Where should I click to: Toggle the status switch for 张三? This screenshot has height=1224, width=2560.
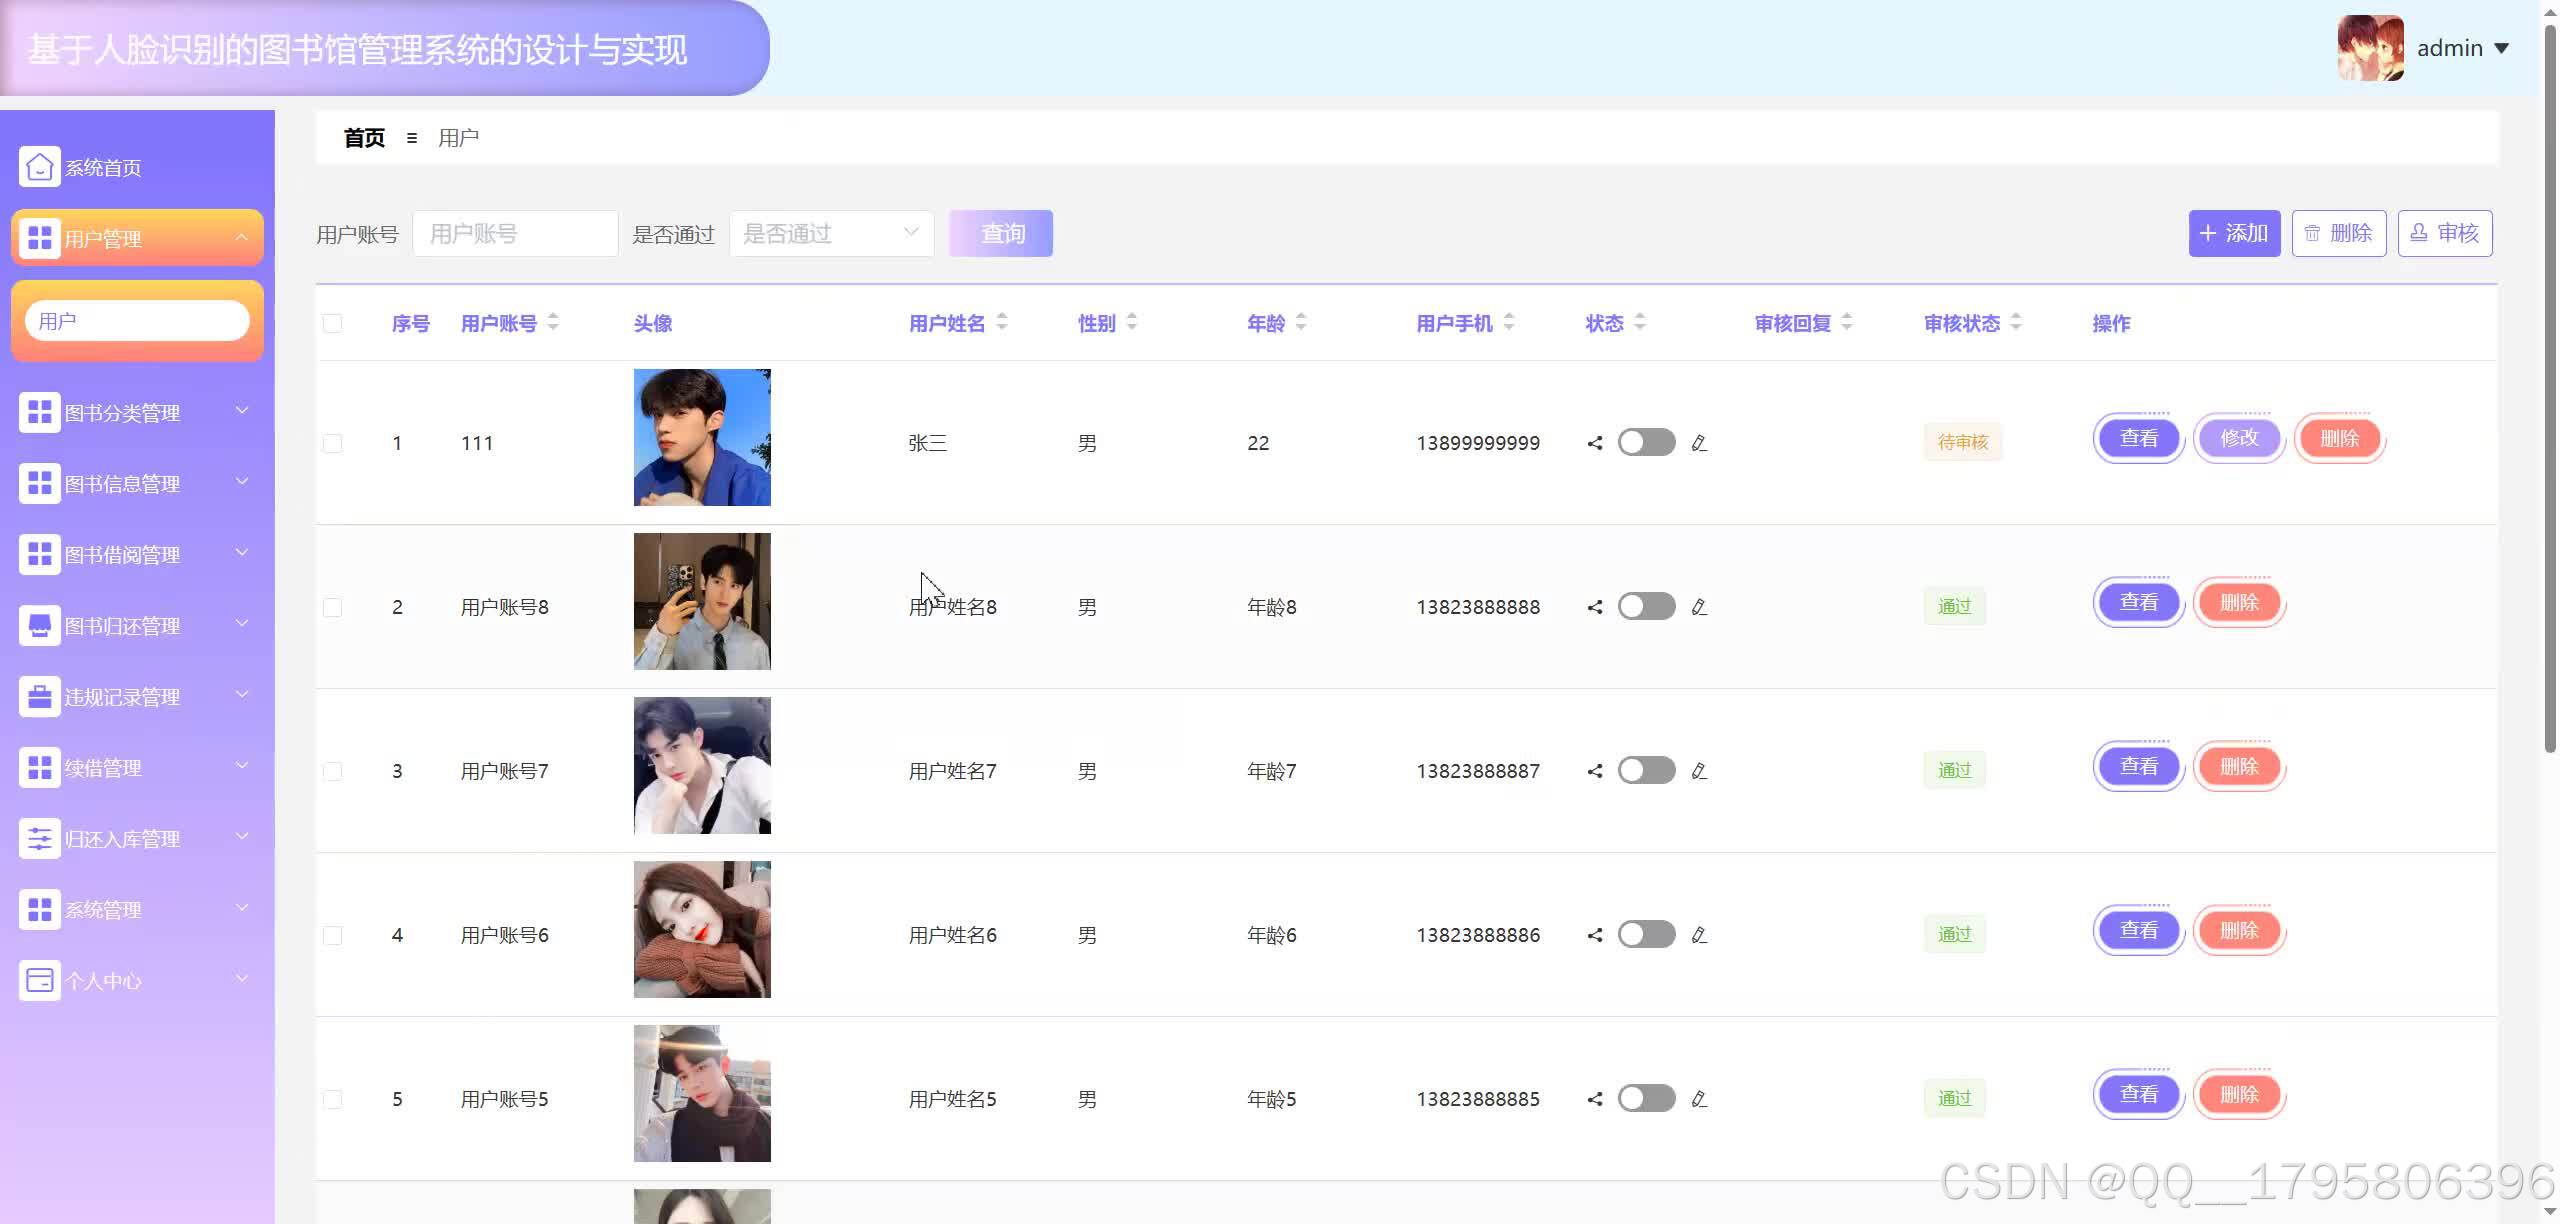point(1646,442)
